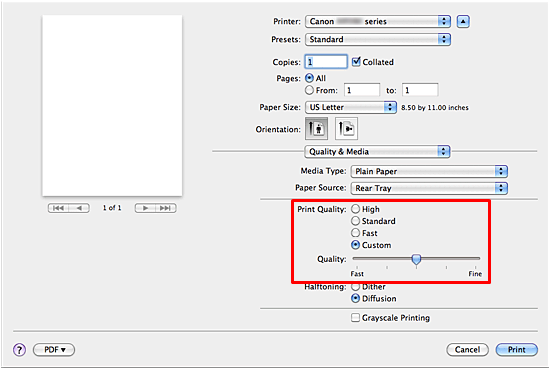Choose High print quality
The image size is (550, 369).
point(355,209)
